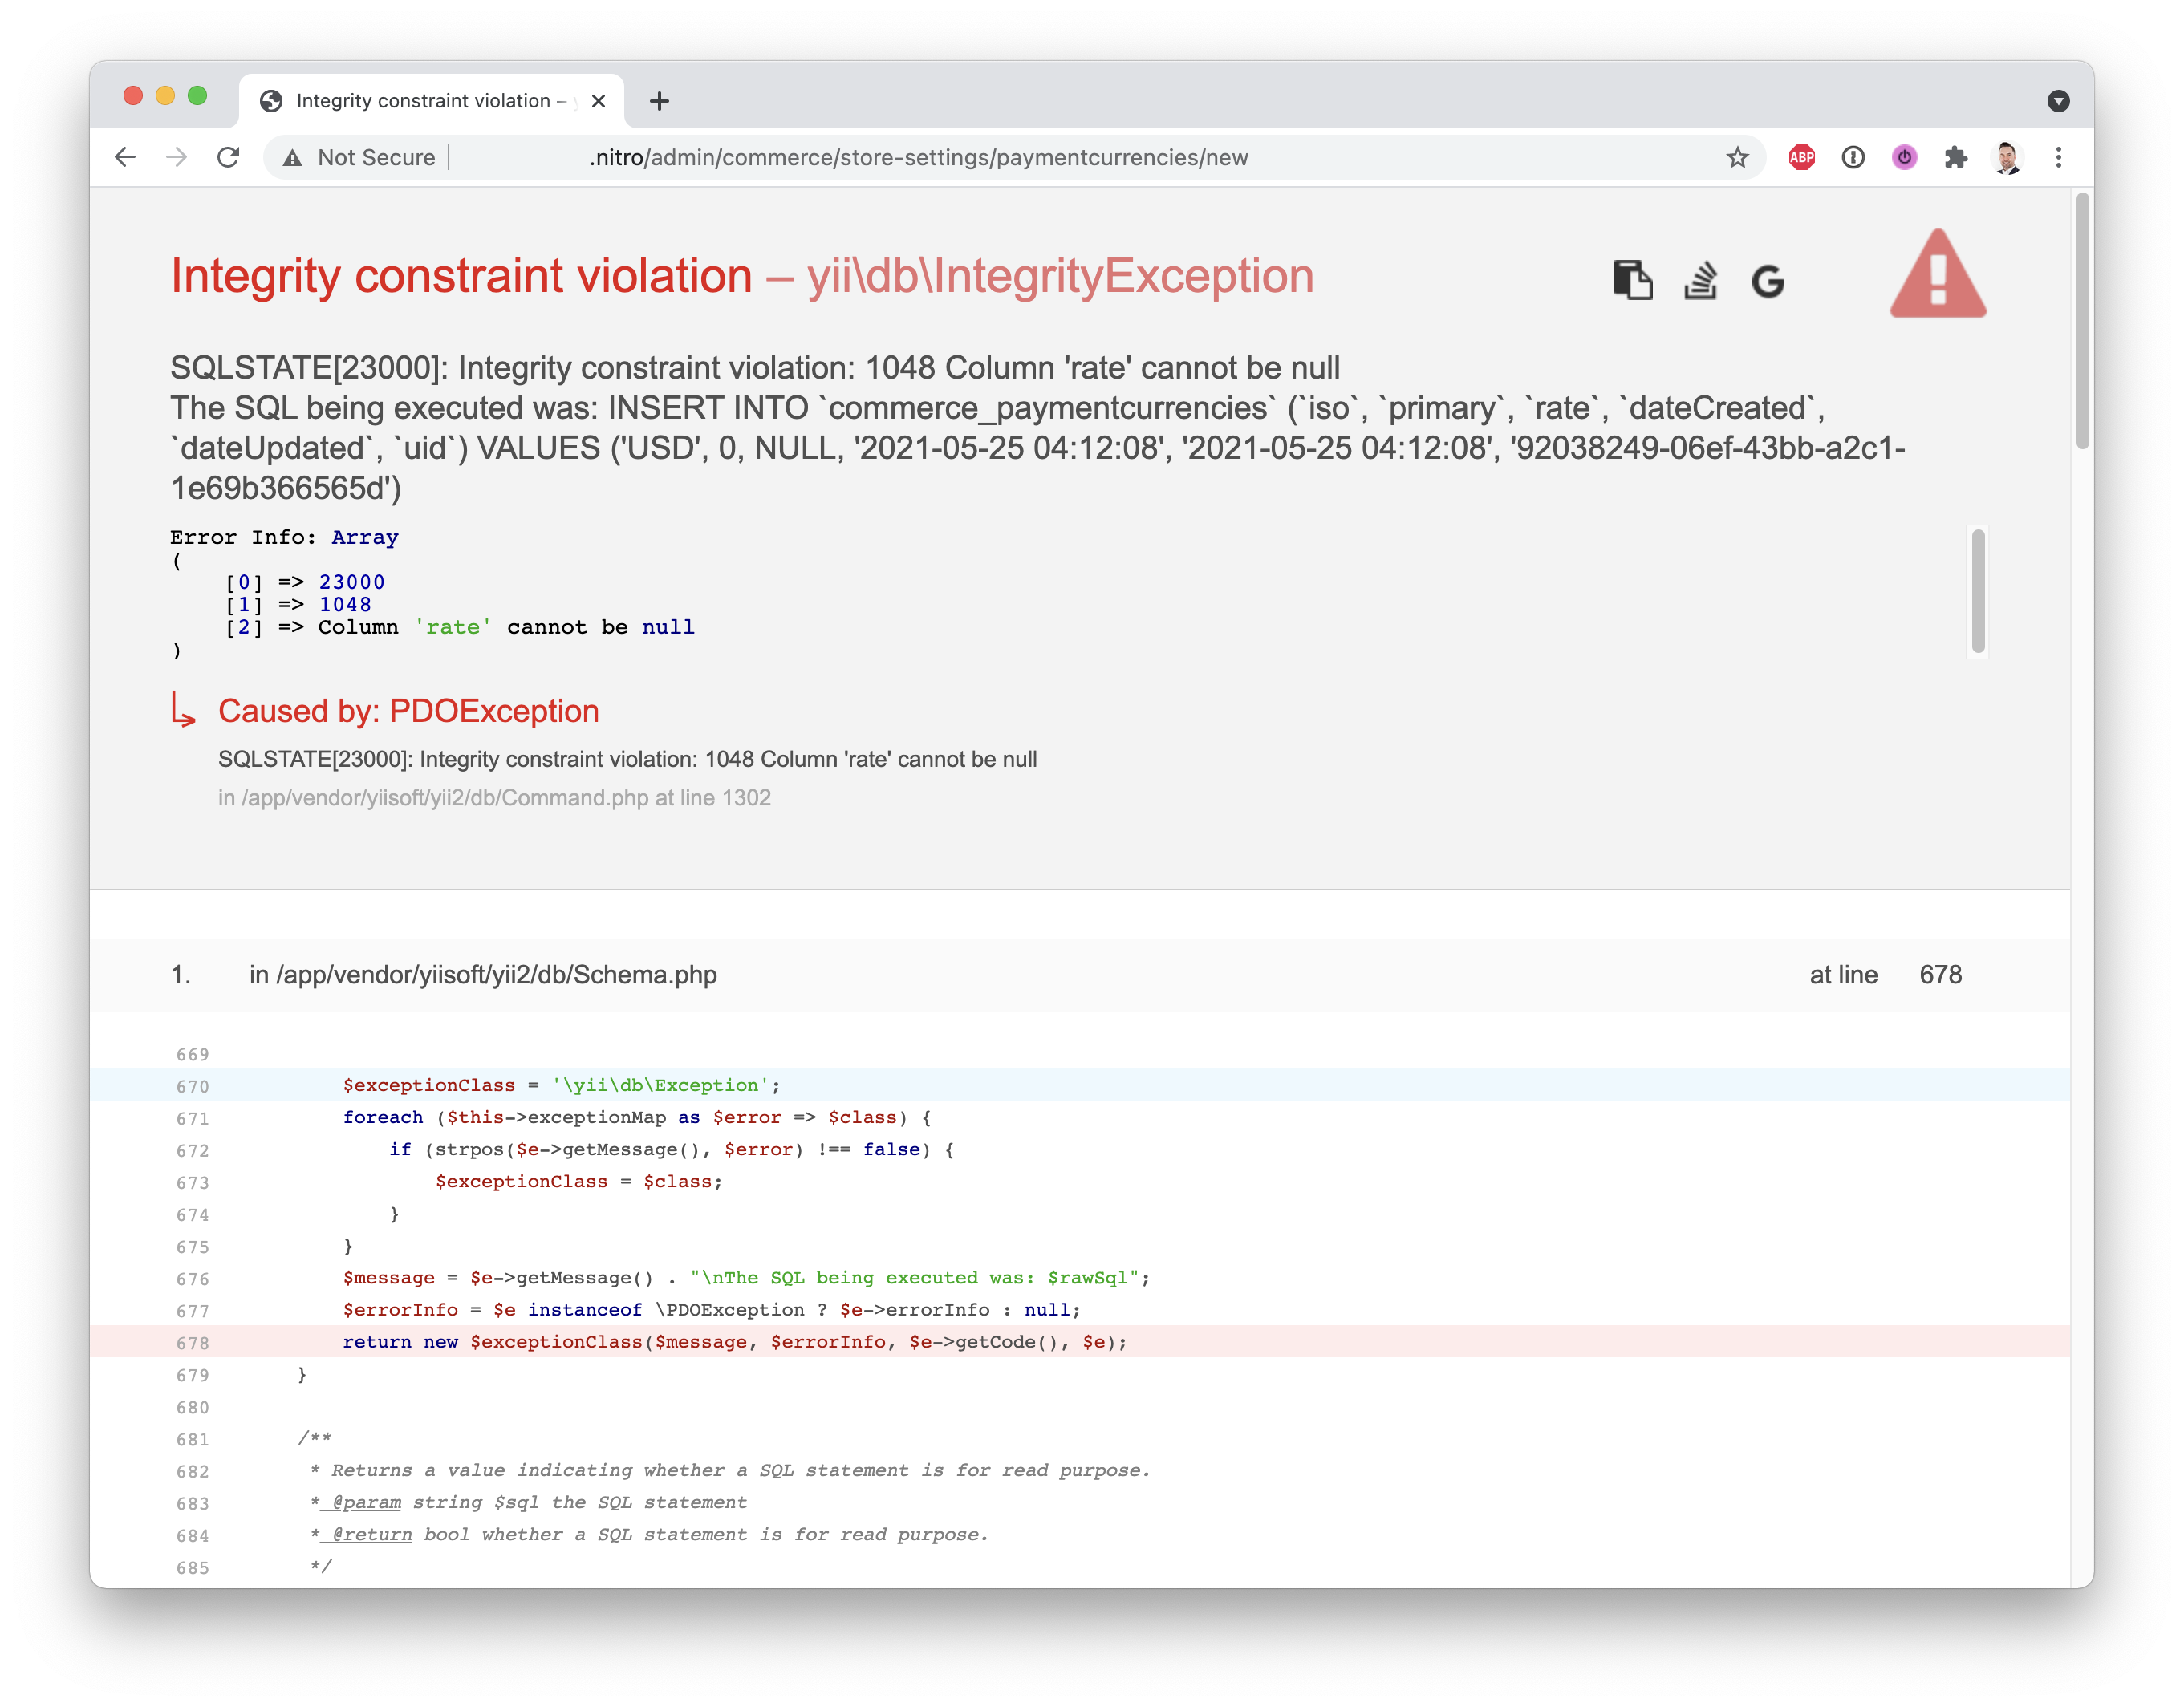Navigate back with the browser arrow

pyautogui.click(x=124, y=157)
